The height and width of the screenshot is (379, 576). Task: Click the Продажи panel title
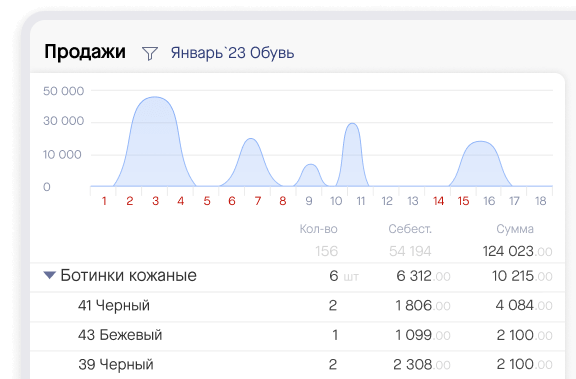85,52
